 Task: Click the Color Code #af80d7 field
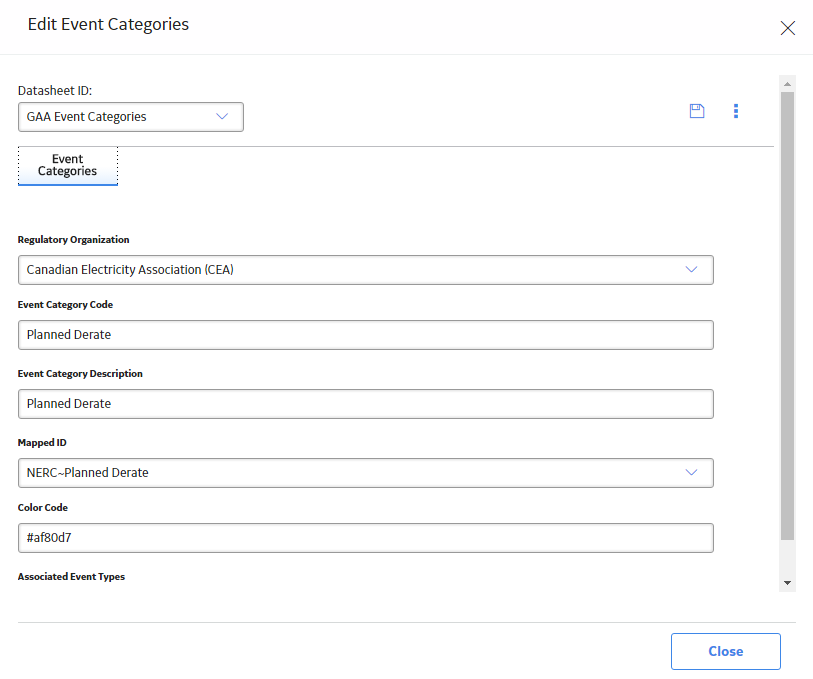pos(366,537)
